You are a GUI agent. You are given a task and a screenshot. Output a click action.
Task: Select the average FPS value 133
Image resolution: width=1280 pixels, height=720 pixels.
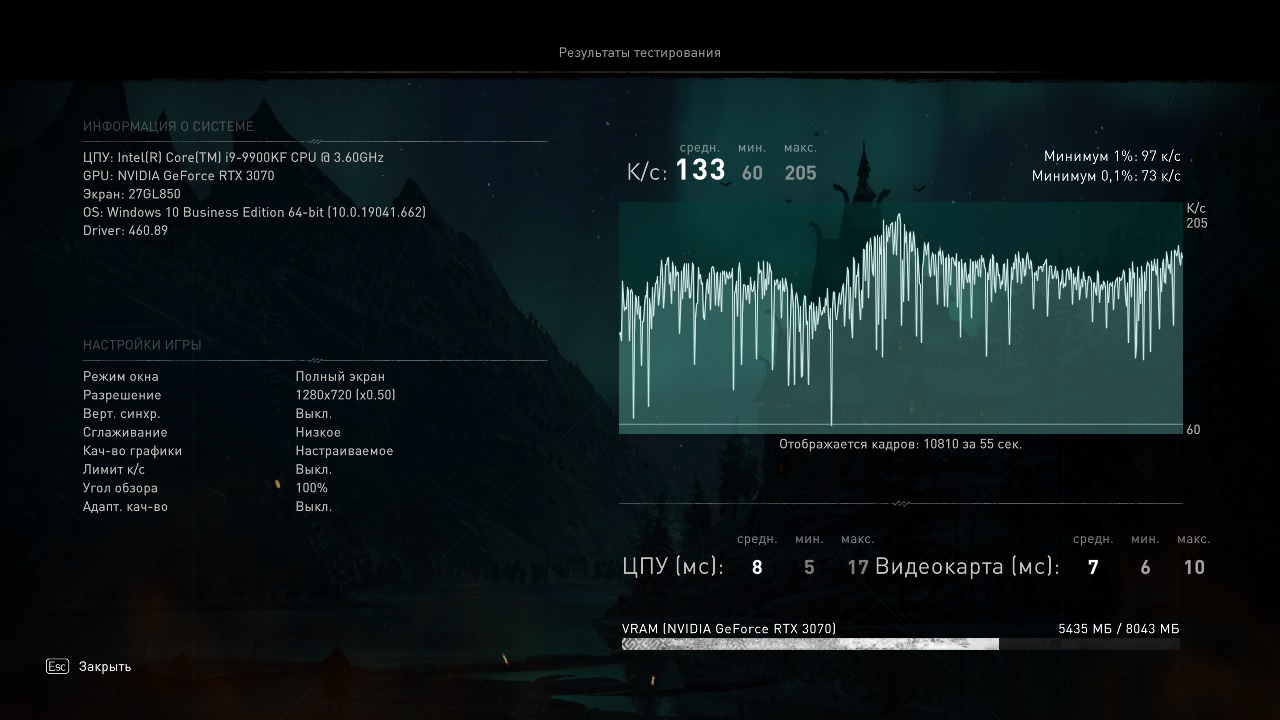point(701,171)
